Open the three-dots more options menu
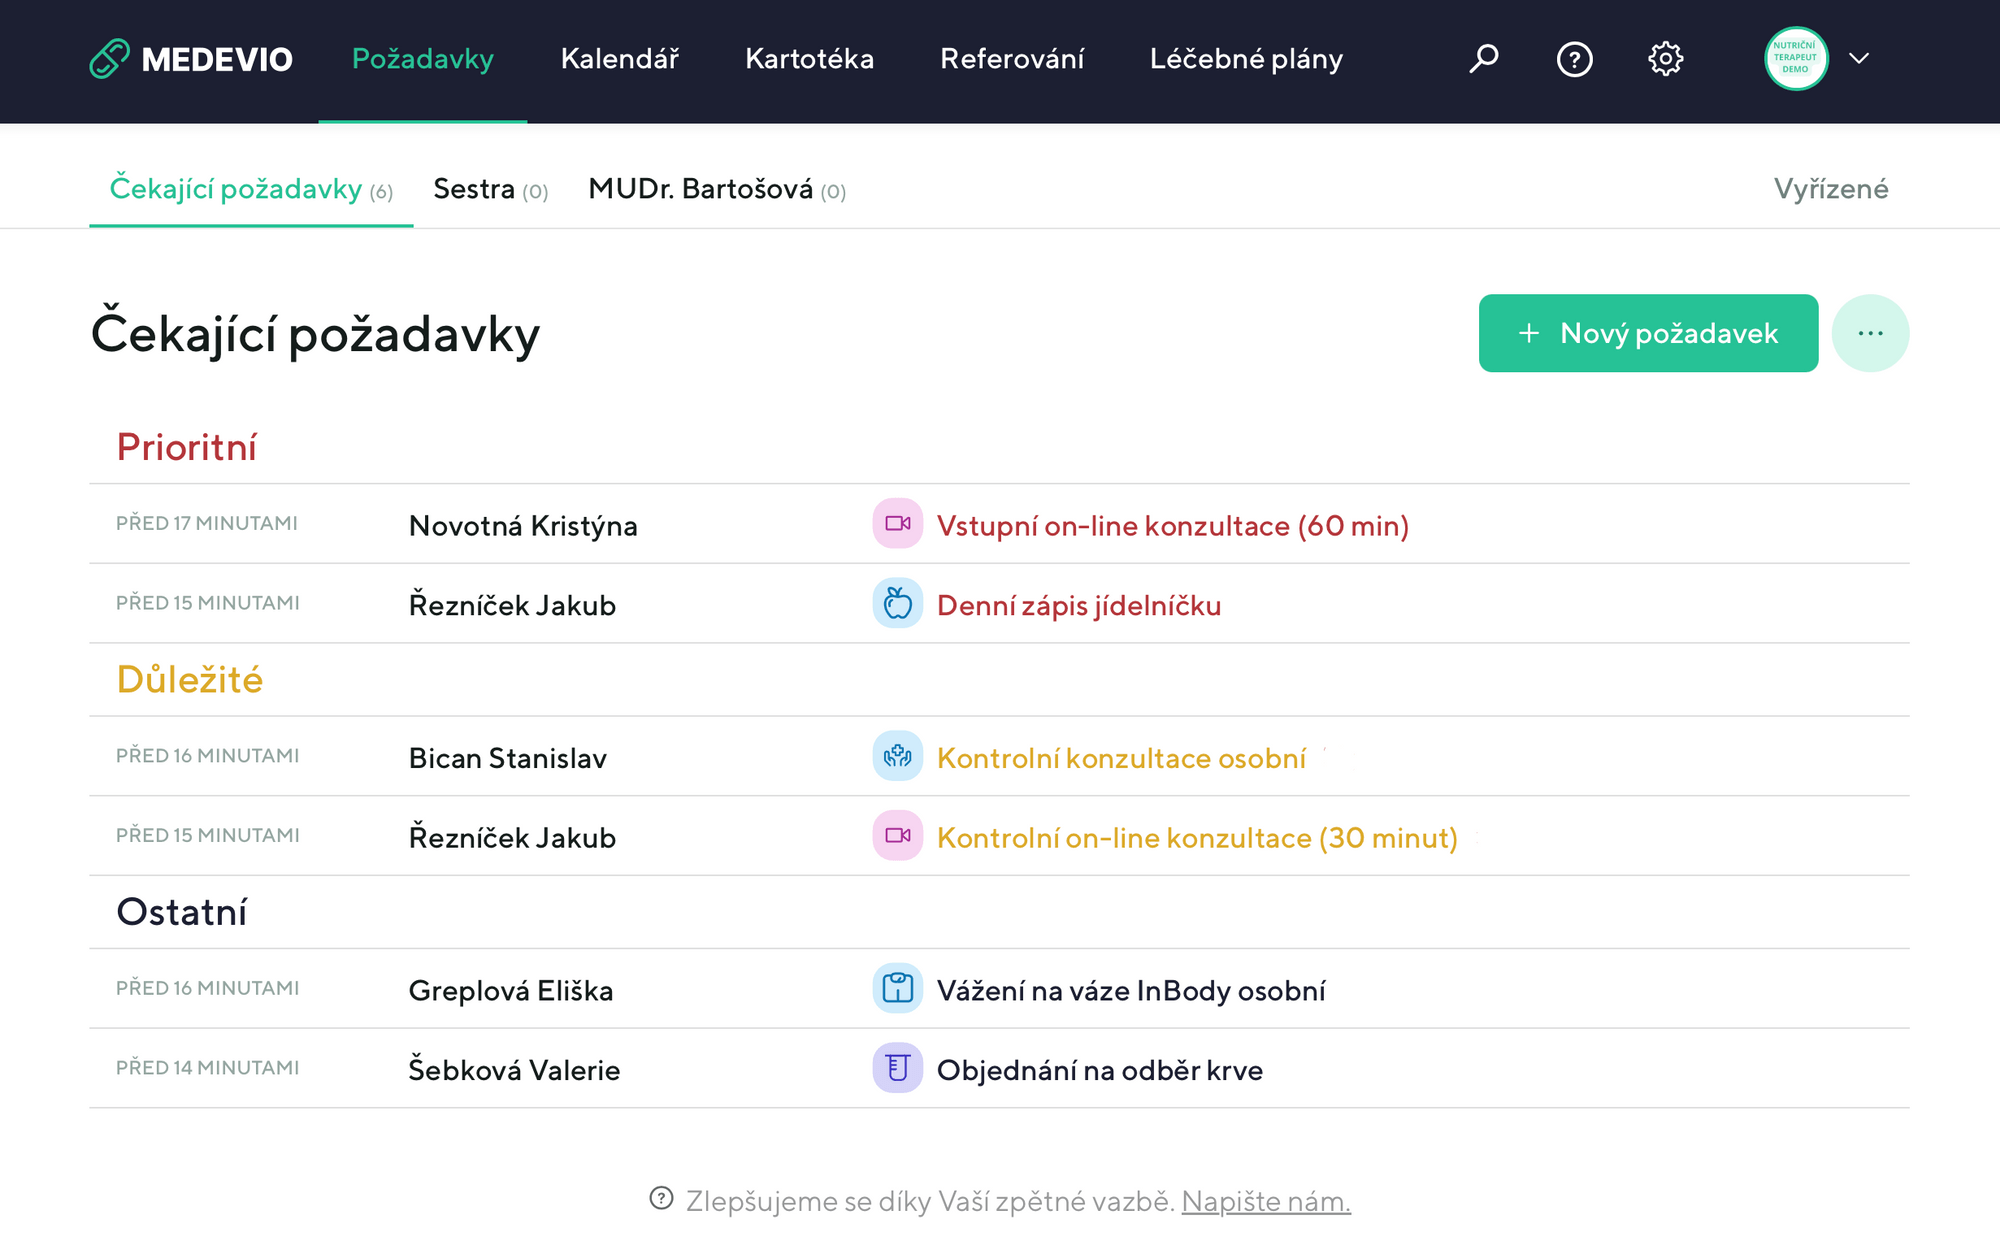Screen dimensions: 2000x1250 1870,333
